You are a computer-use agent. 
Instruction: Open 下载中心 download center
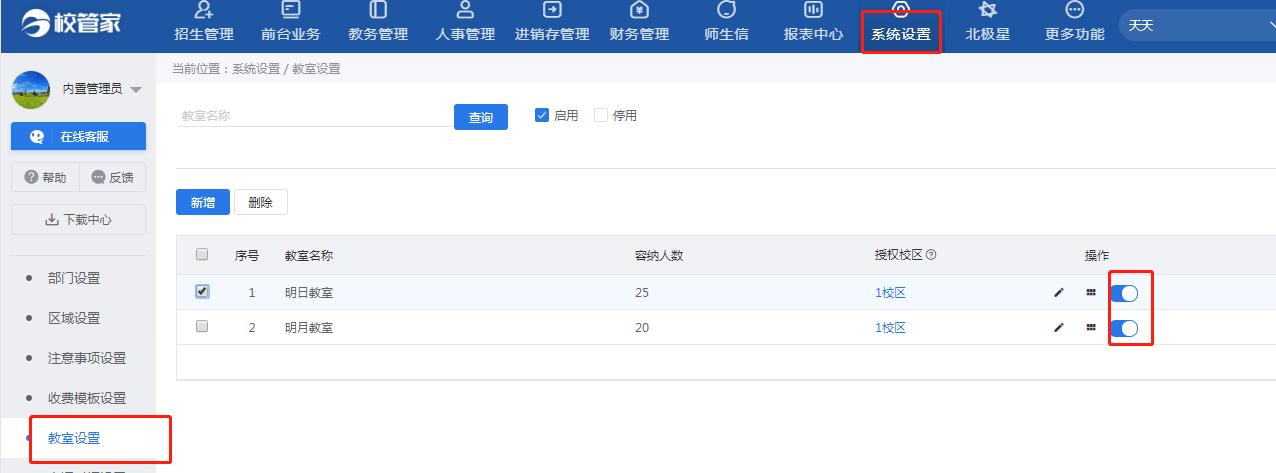pyautogui.click(x=78, y=220)
